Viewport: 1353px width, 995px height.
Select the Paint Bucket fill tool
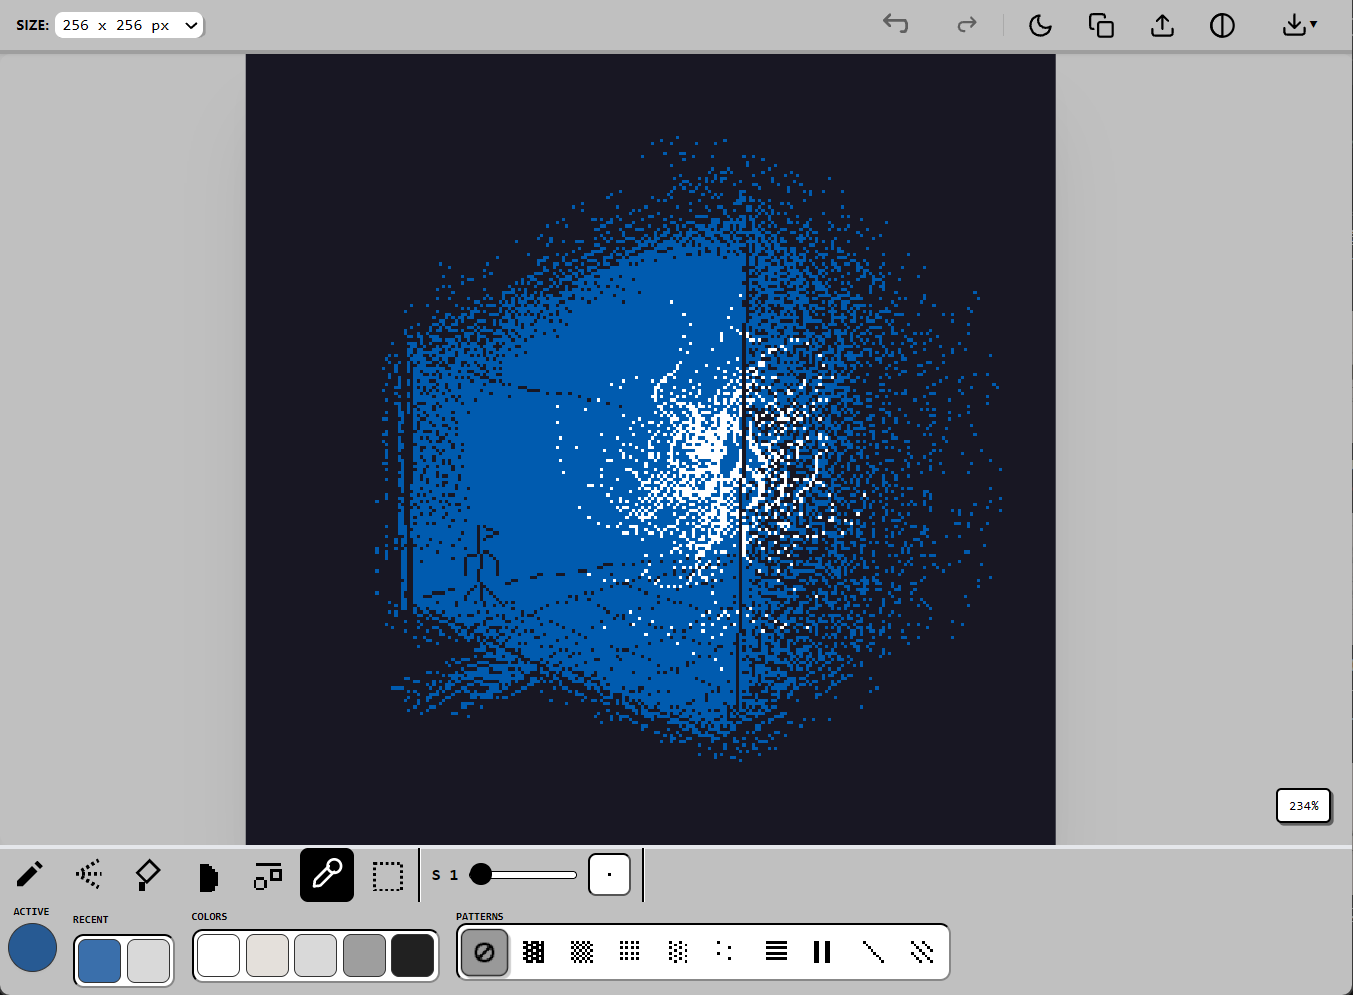[148, 875]
